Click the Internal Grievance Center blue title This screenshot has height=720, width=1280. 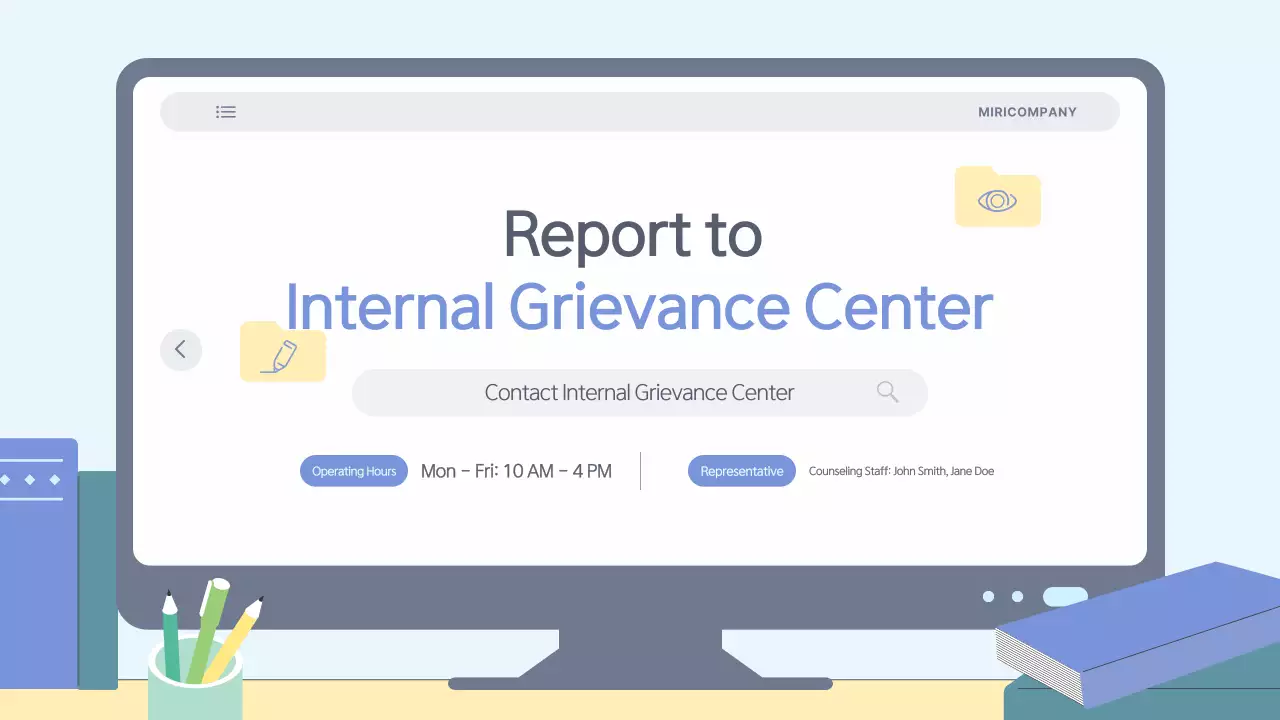(639, 306)
